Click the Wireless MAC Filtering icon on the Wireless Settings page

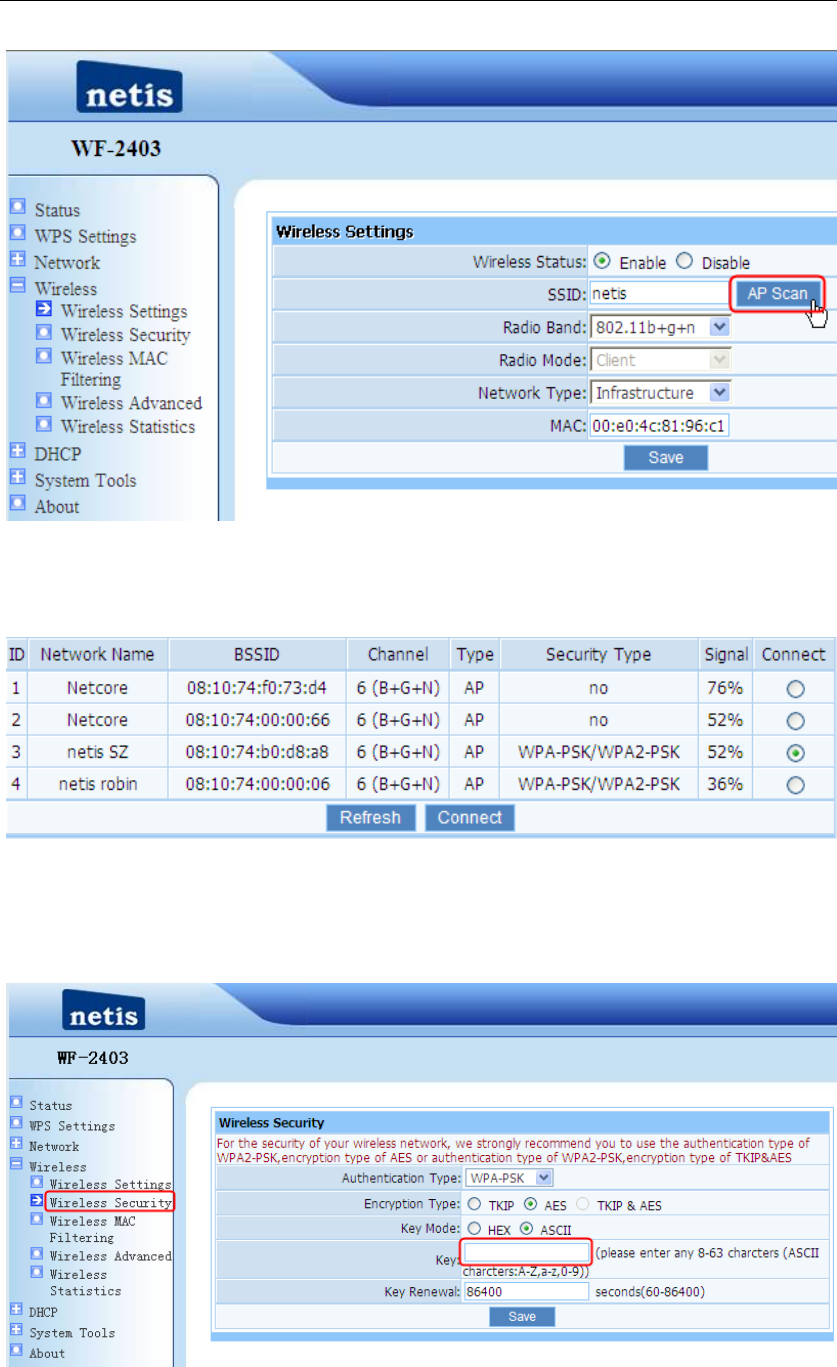click(44, 357)
